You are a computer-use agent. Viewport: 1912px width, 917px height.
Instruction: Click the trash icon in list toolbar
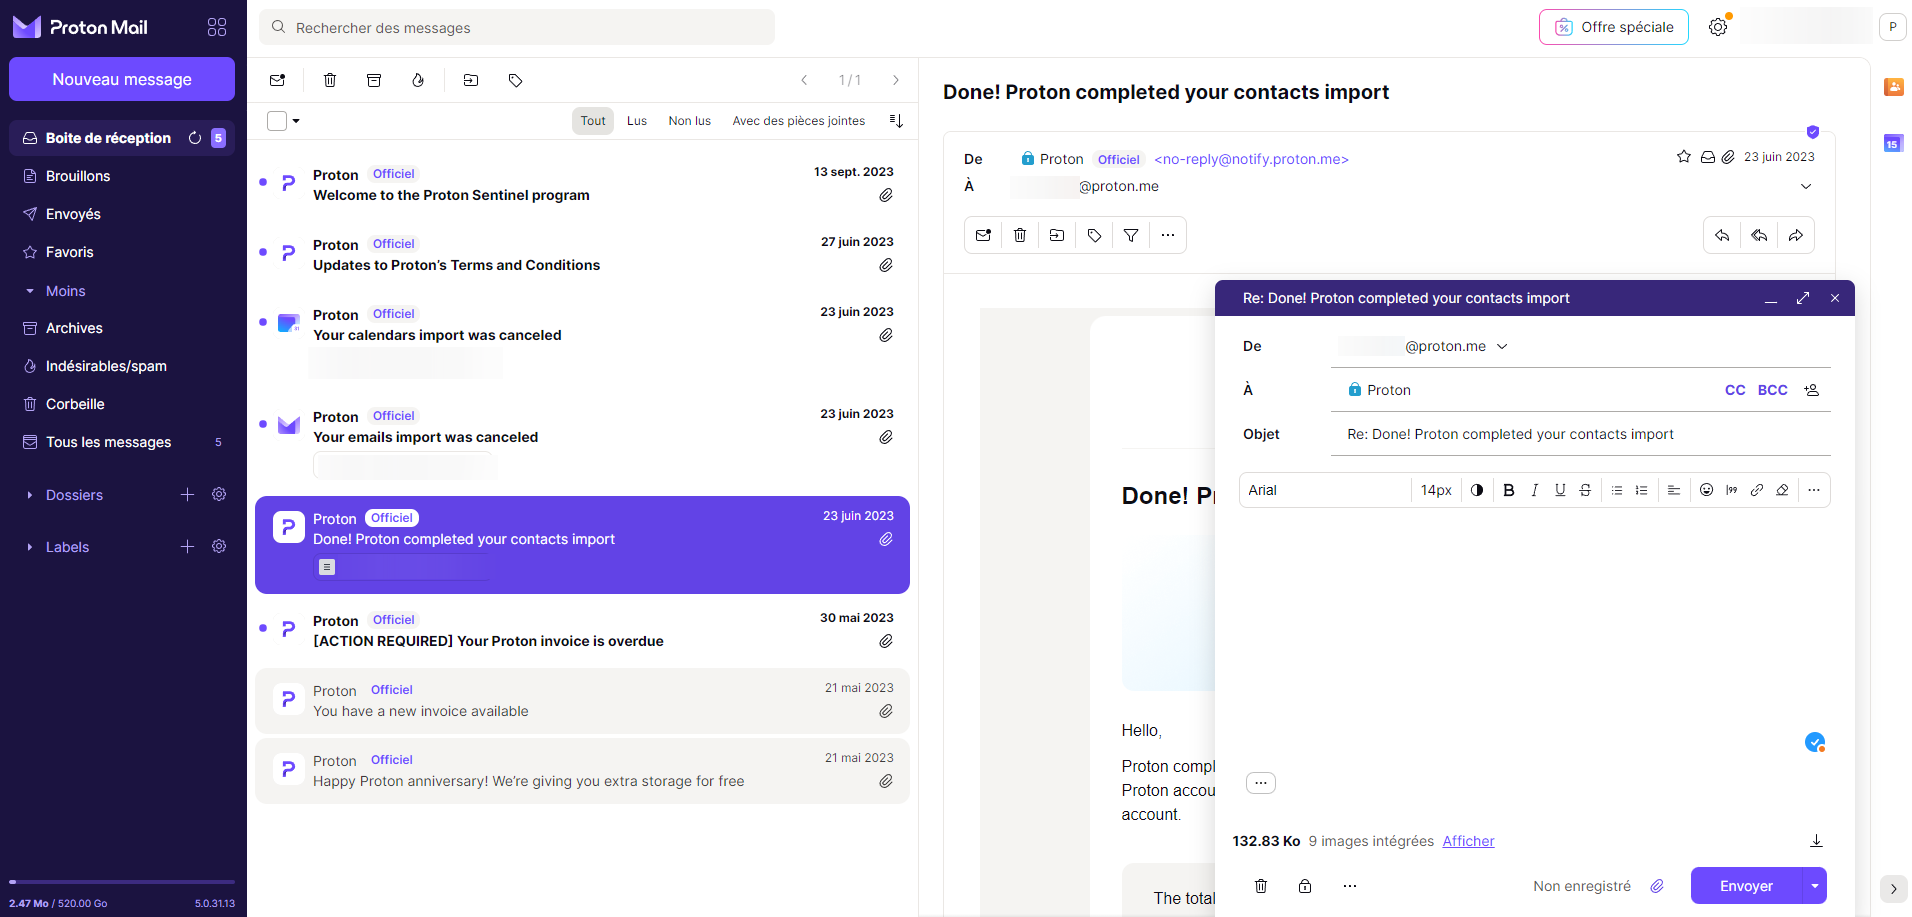tap(330, 80)
